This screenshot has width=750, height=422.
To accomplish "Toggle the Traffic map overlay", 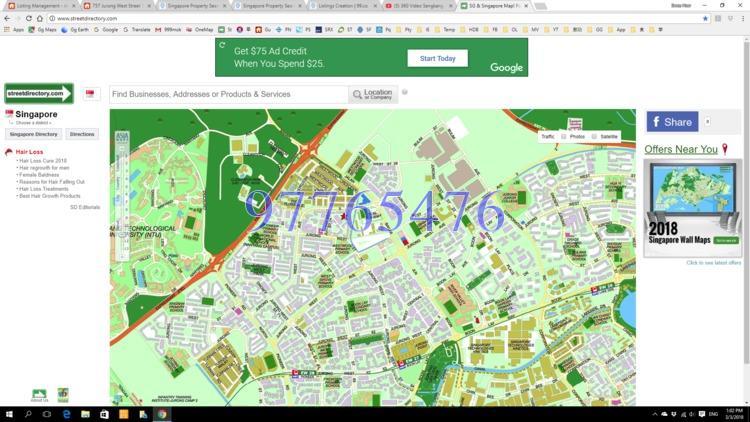I will click(x=548, y=137).
